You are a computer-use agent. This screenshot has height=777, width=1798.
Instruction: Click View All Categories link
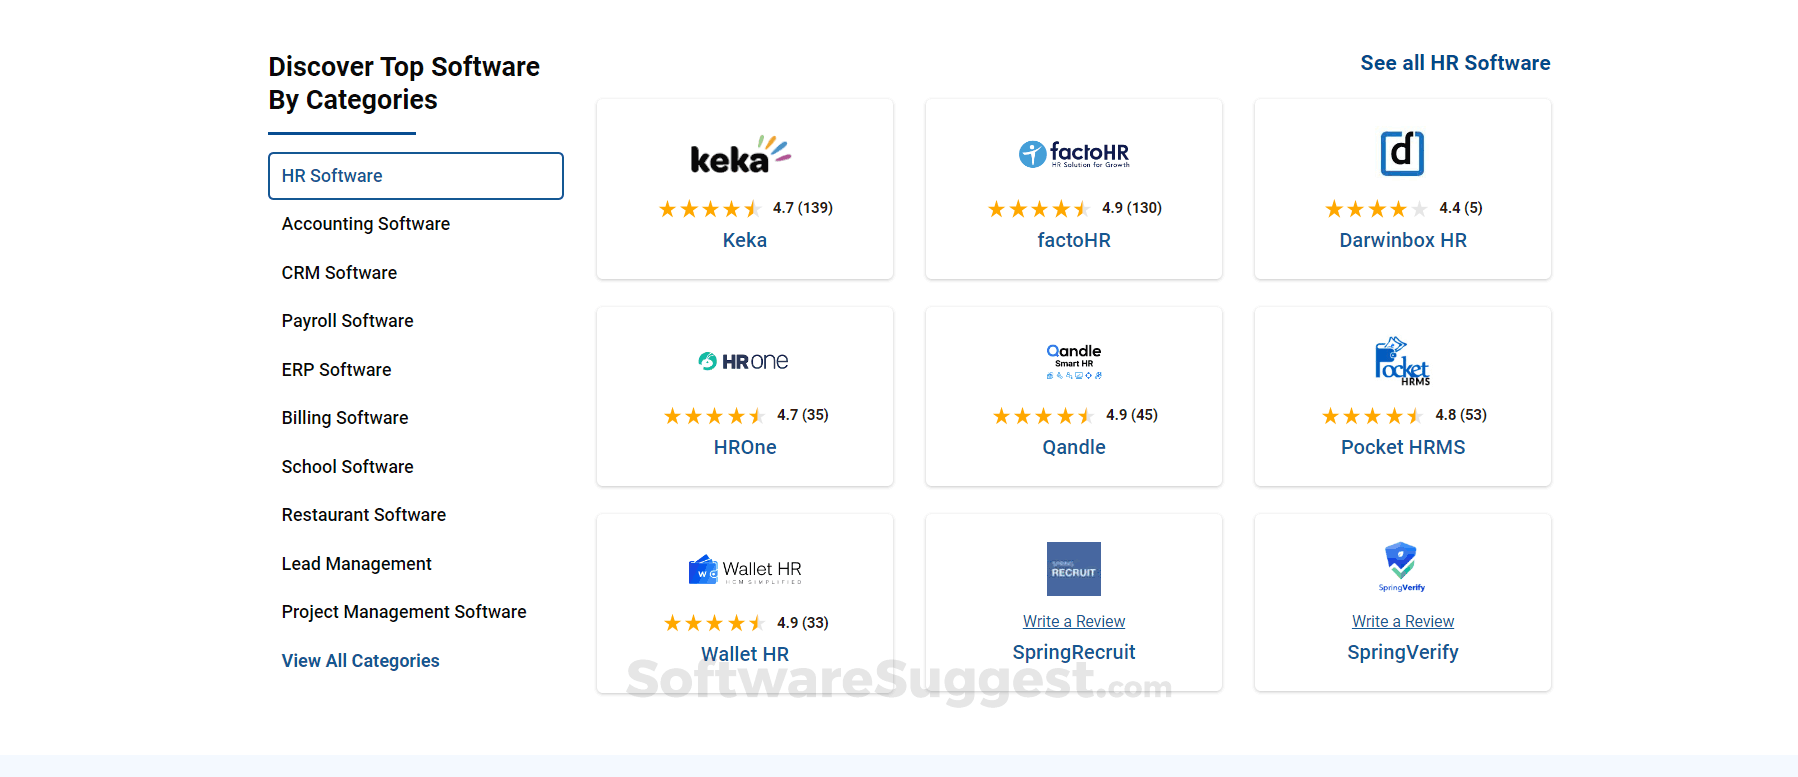[x=360, y=661]
